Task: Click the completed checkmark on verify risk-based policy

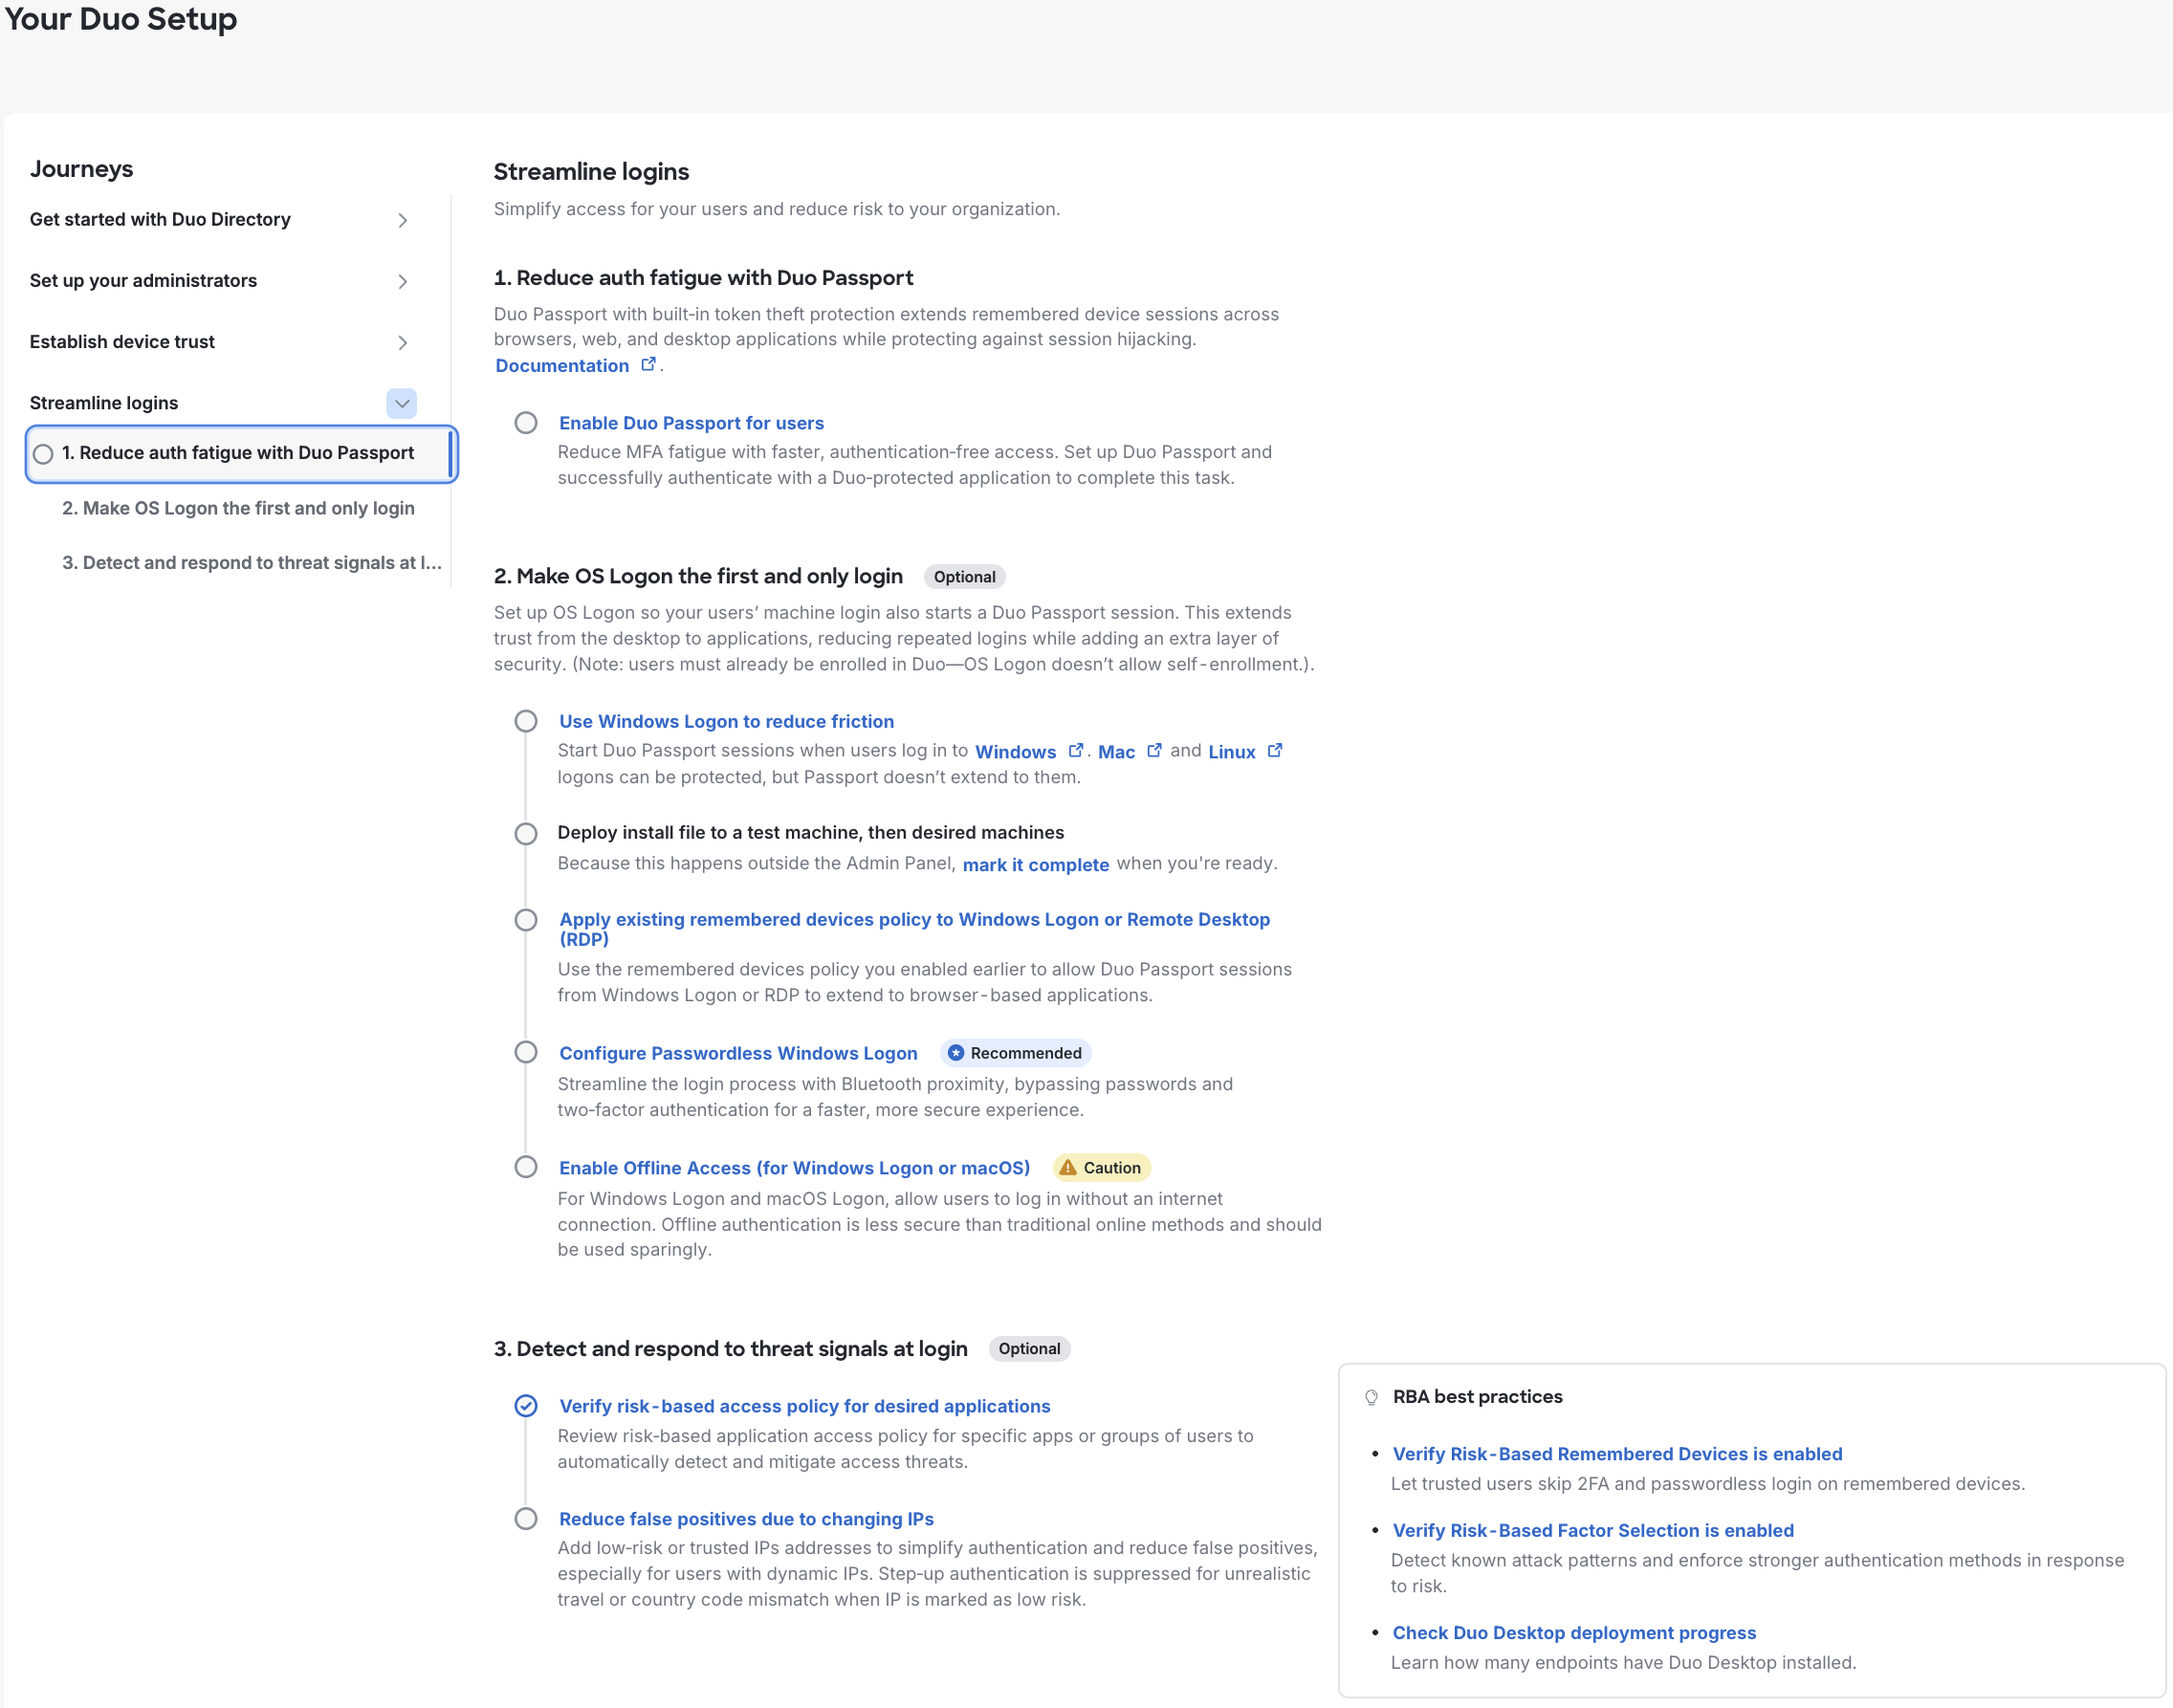Action: click(526, 1406)
